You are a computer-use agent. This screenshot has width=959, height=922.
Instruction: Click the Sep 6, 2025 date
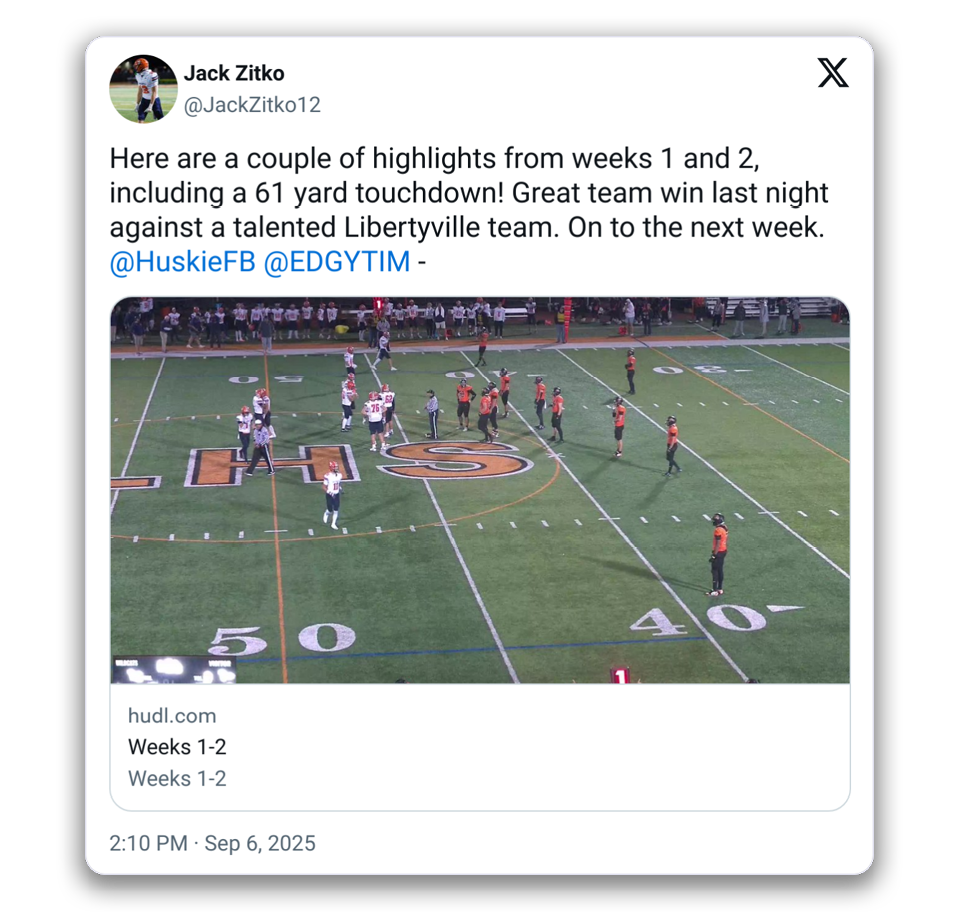point(260,844)
